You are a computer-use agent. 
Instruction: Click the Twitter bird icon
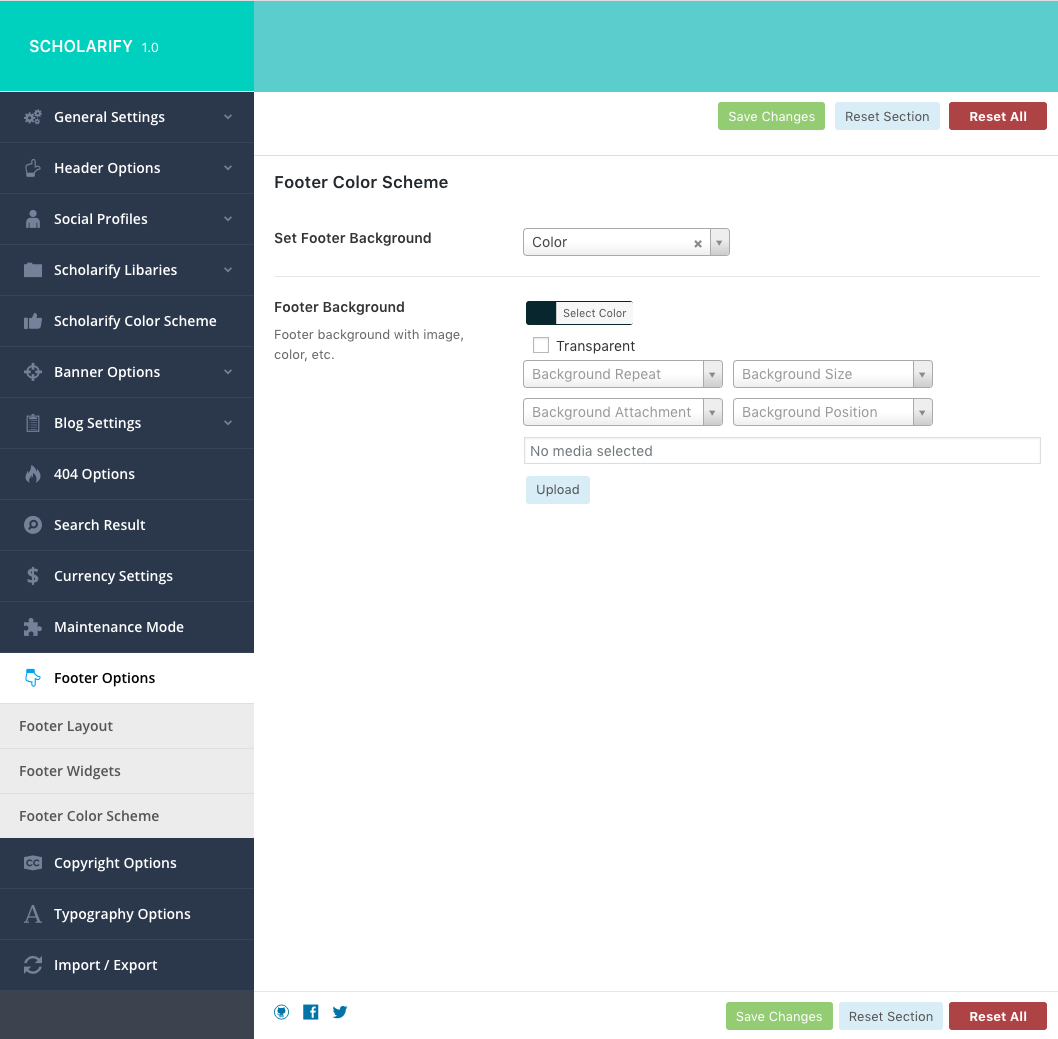click(x=340, y=1012)
